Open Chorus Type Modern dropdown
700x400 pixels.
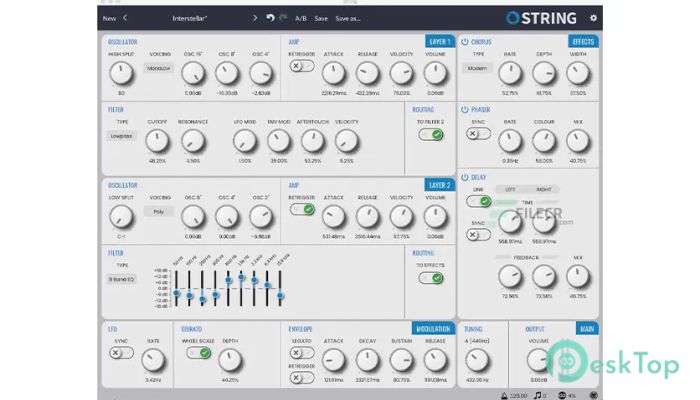(x=477, y=68)
